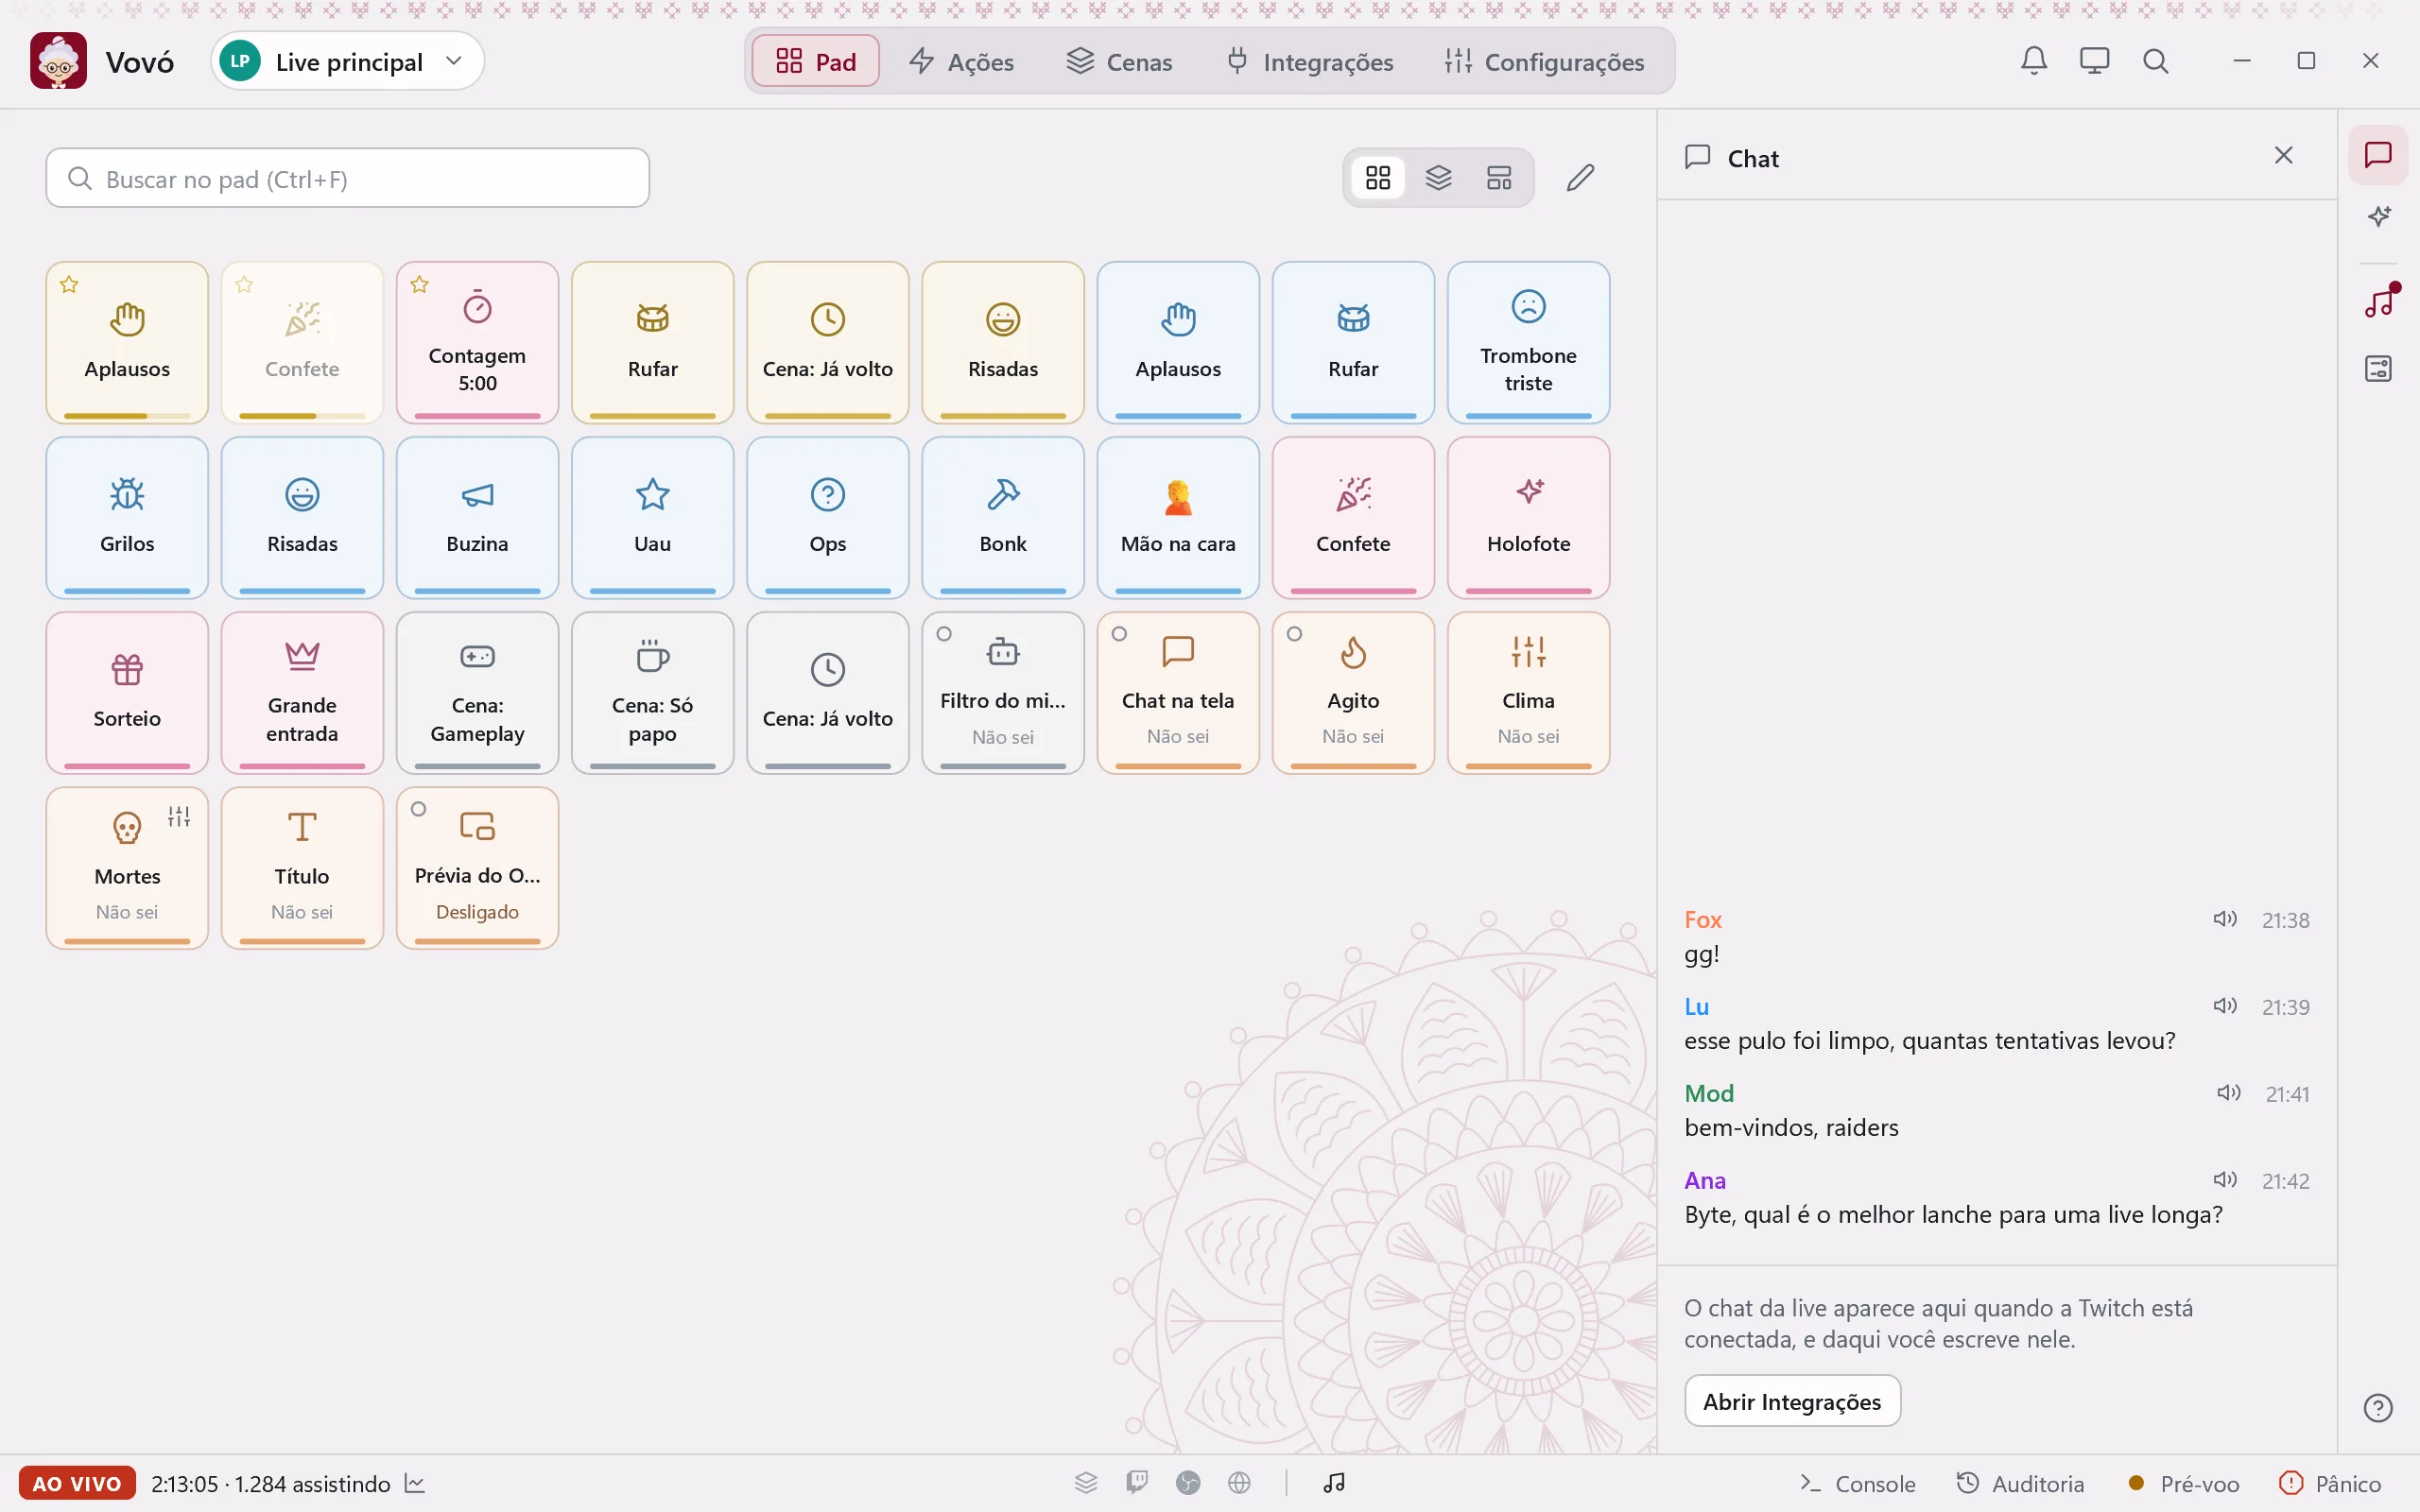This screenshot has width=2420, height=1512.
Task: Click the Twitch icon in status bar
Action: (1136, 1483)
